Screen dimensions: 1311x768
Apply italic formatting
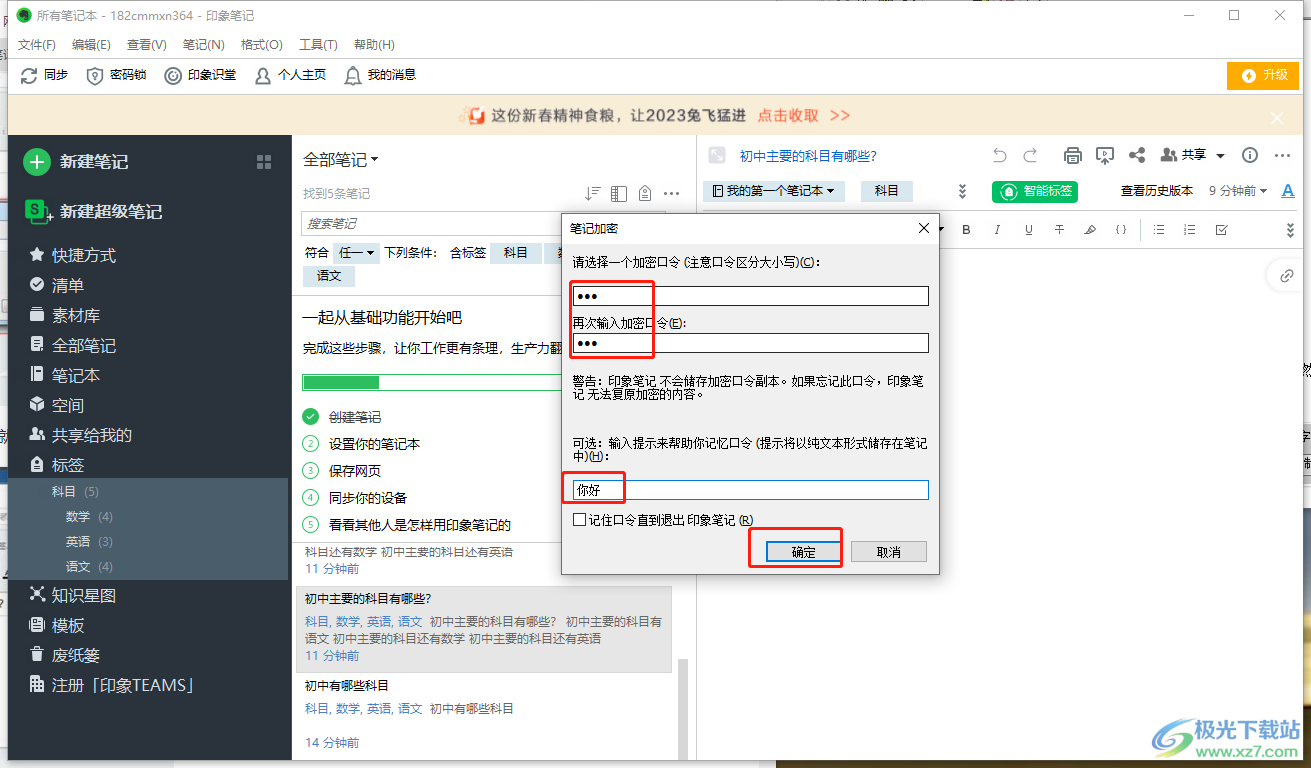997,230
